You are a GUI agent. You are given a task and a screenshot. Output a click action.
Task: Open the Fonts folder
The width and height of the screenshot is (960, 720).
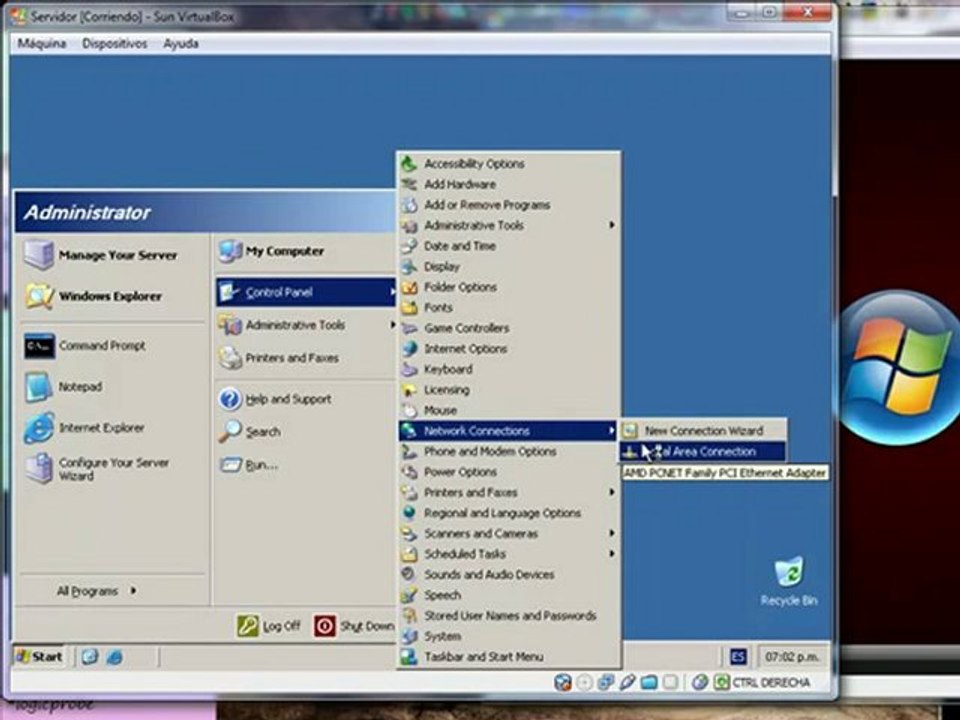click(x=509, y=307)
